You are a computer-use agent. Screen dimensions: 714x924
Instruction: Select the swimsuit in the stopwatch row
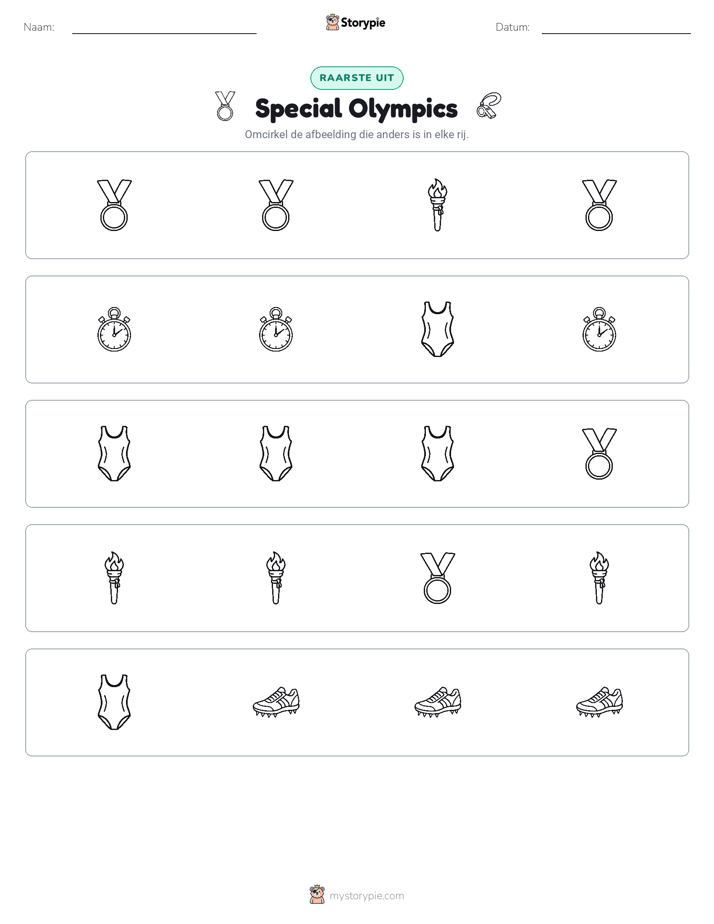point(437,329)
